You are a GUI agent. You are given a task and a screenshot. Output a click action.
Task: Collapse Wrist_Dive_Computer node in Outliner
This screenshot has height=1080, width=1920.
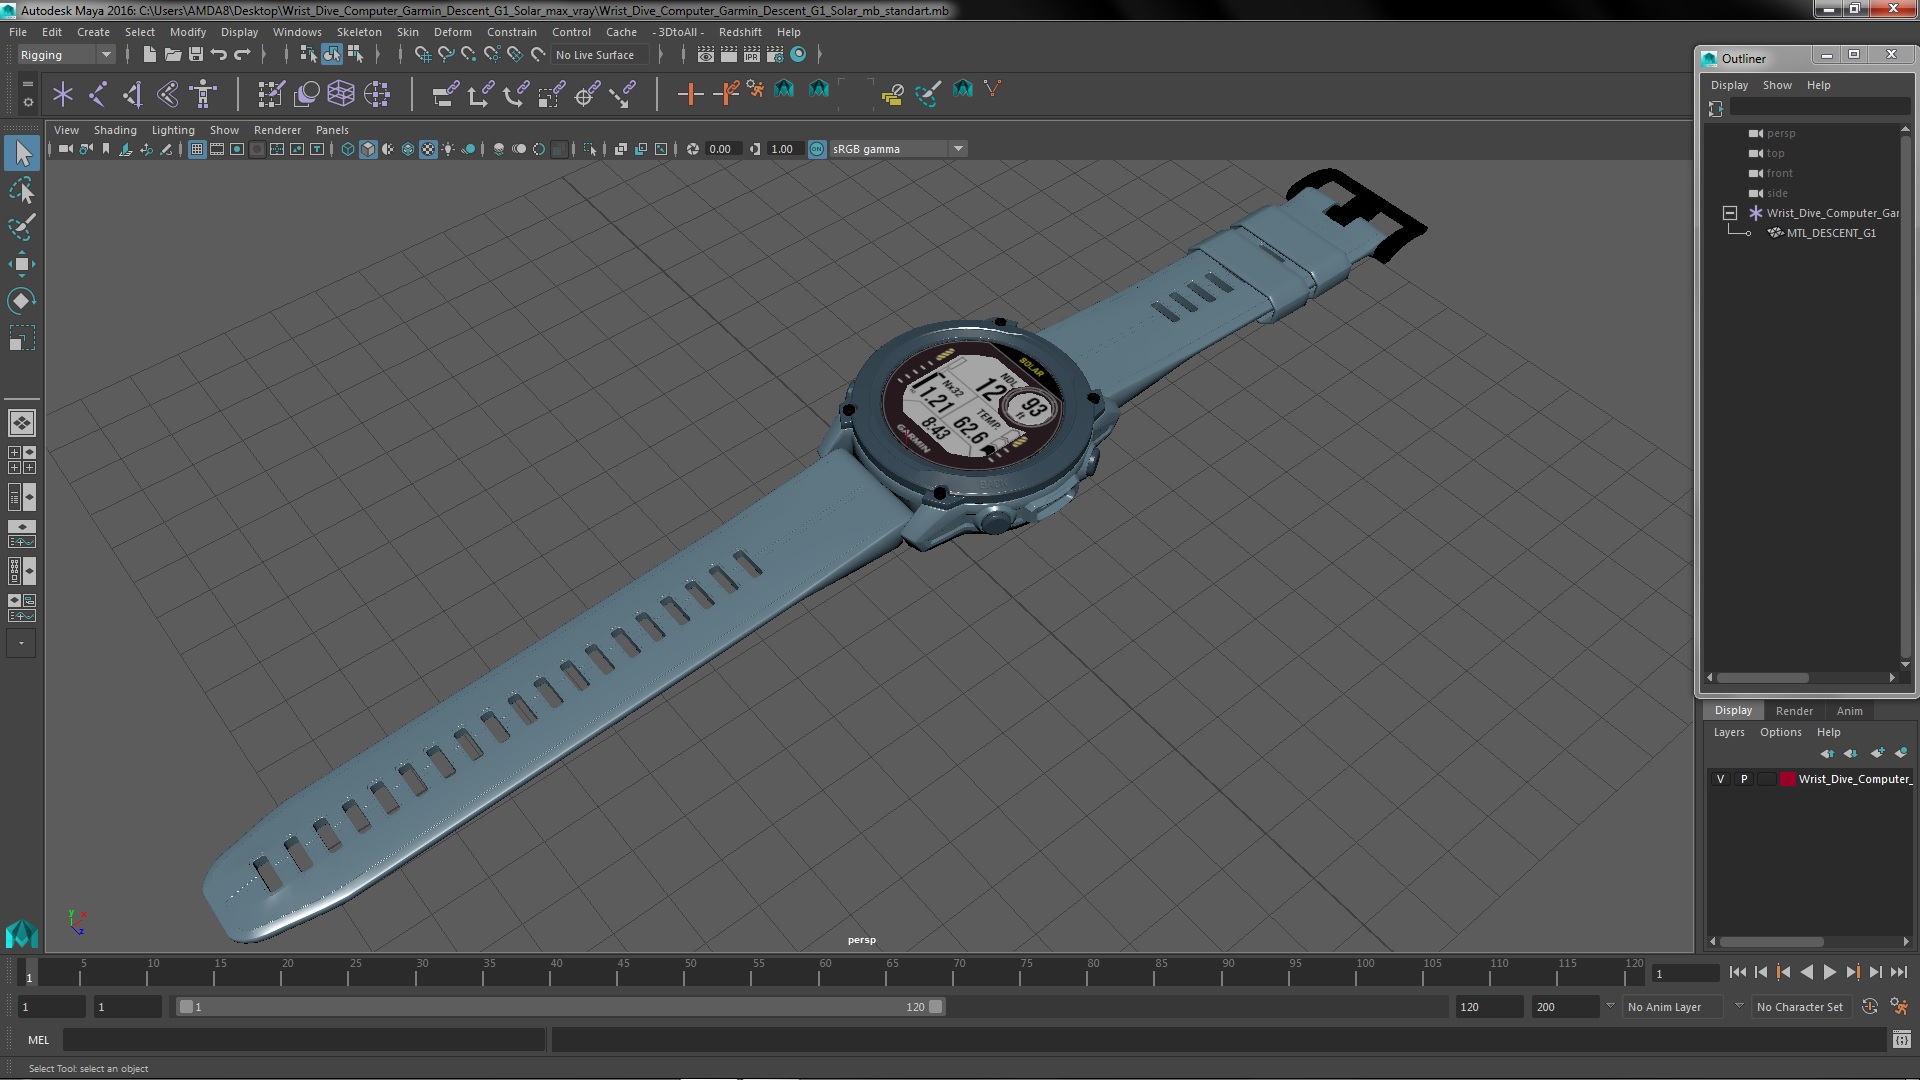coord(1729,213)
